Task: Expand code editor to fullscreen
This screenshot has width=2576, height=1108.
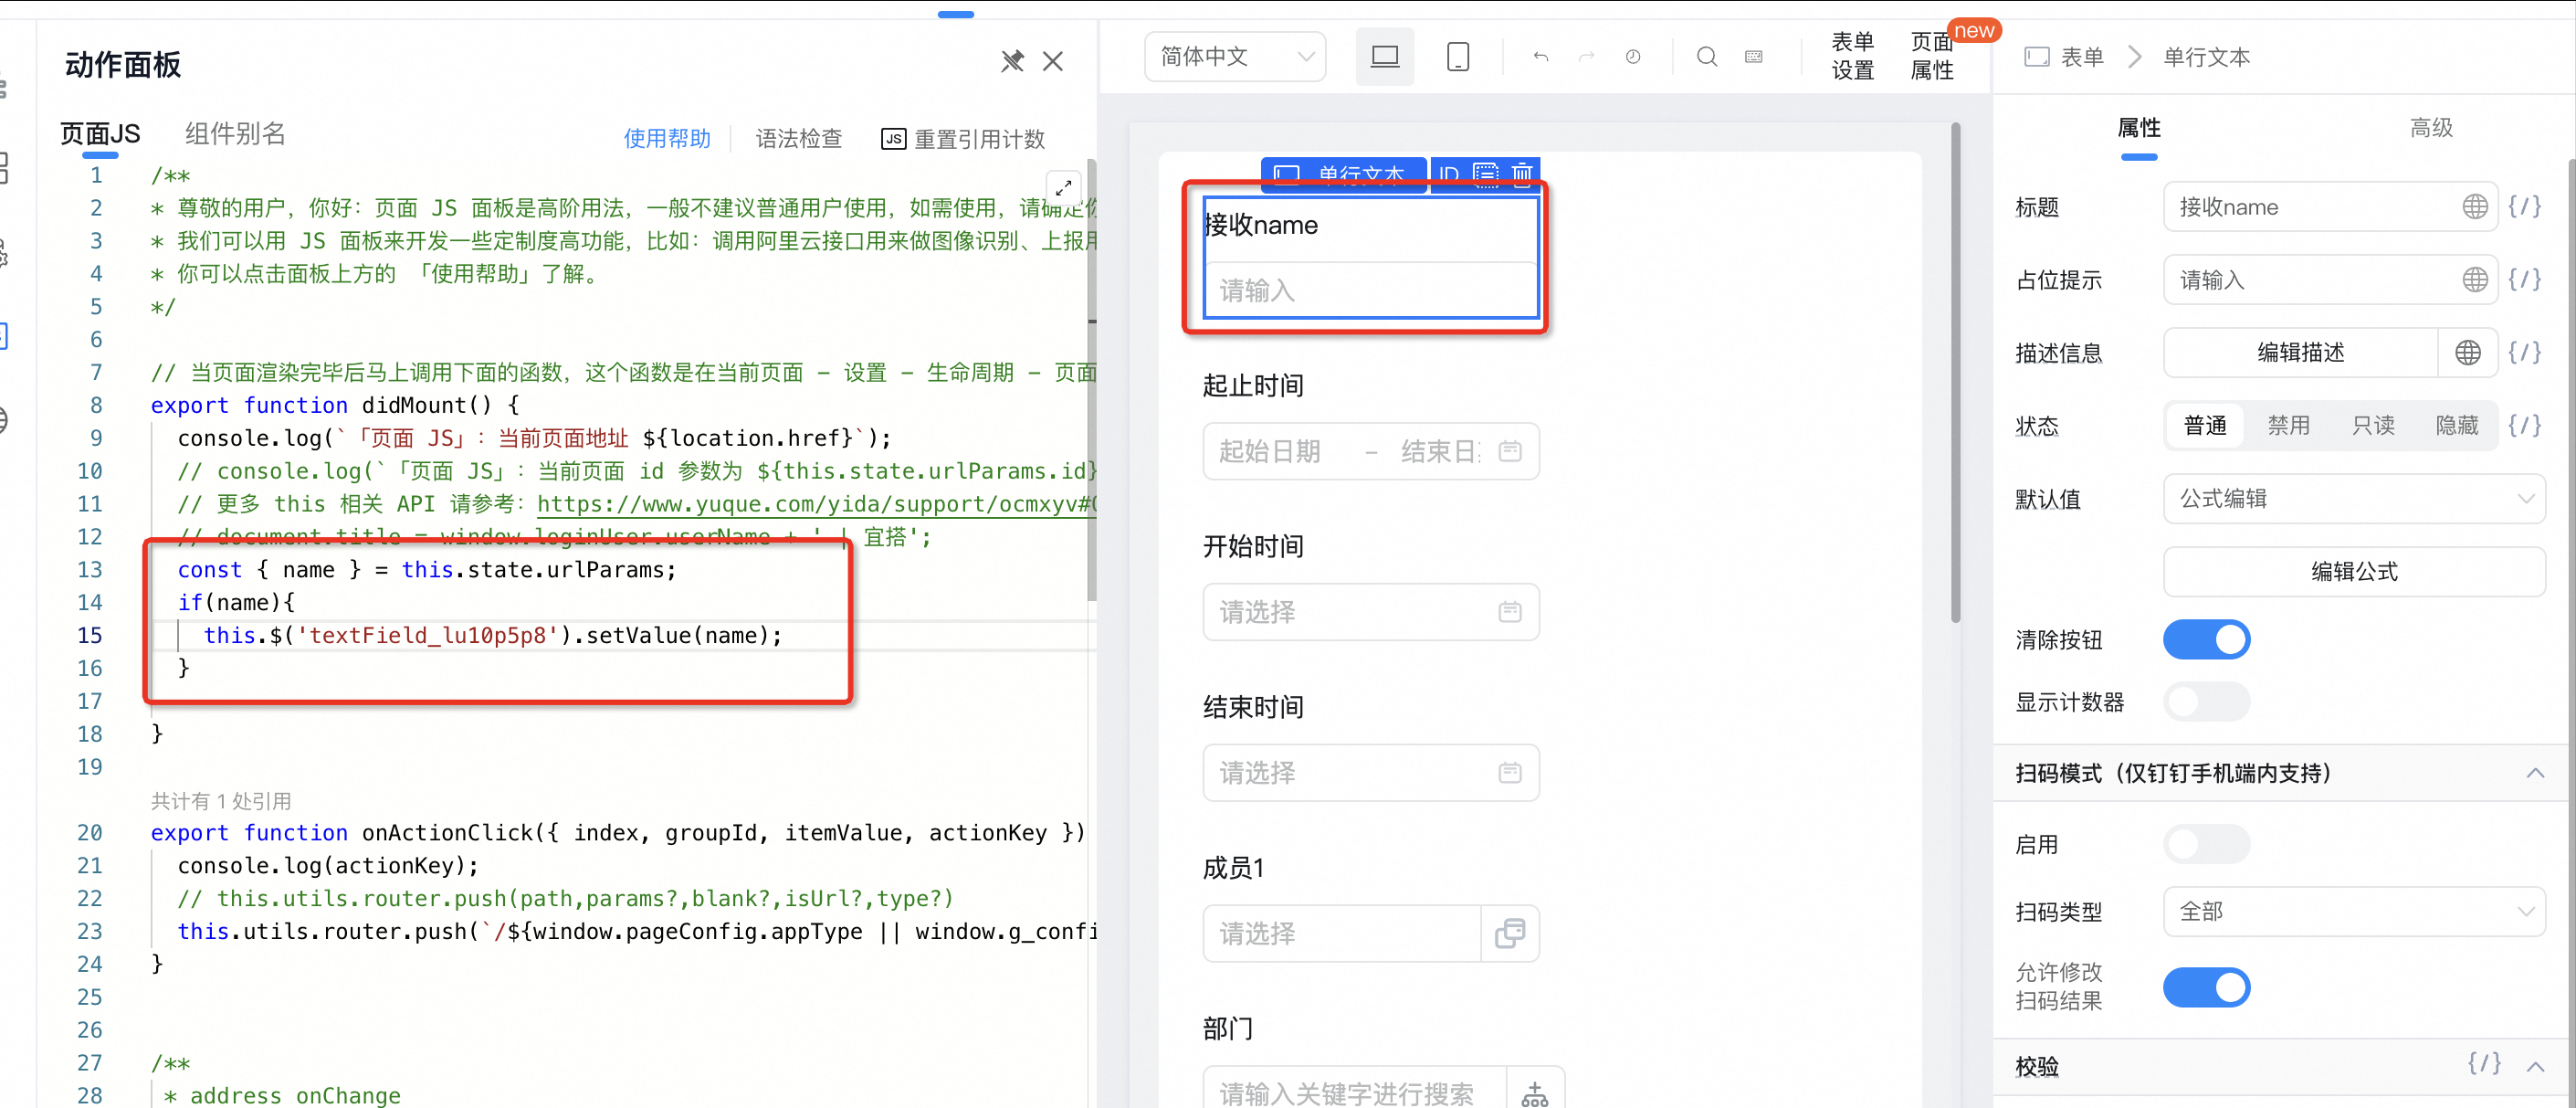Action: pyautogui.click(x=1064, y=187)
